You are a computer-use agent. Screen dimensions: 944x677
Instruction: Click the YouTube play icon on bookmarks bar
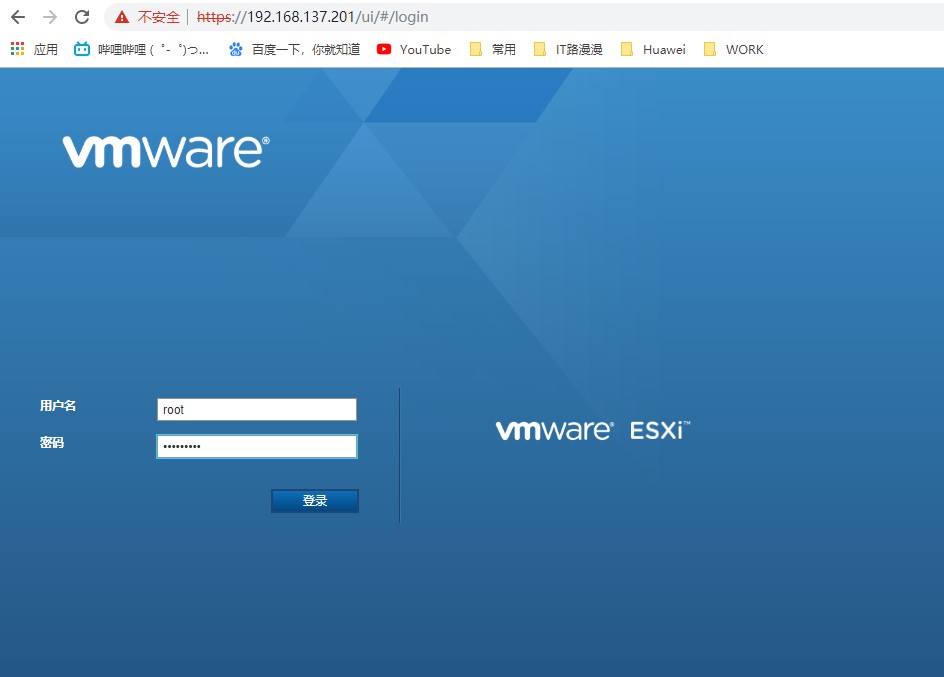click(x=383, y=48)
